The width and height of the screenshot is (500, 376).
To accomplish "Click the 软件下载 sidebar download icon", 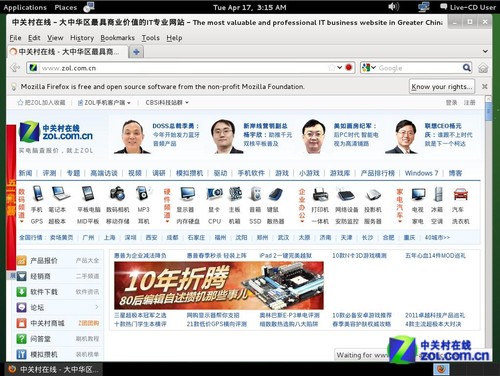I will 21,292.
